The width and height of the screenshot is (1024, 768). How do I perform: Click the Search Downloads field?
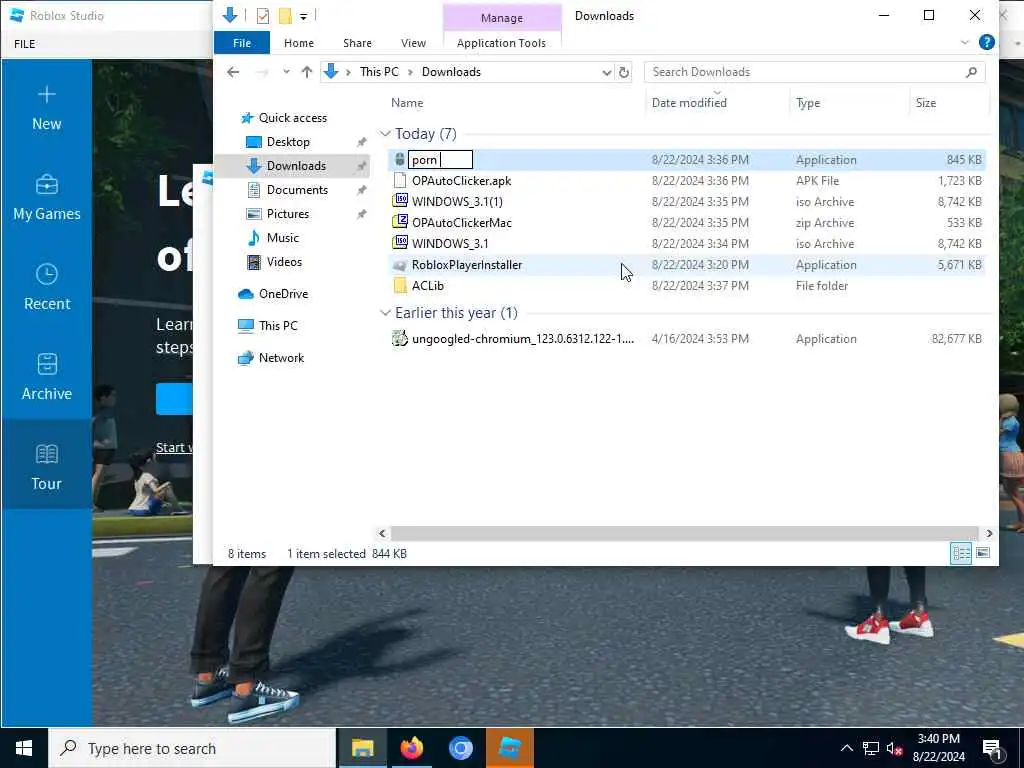tap(805, 72)
